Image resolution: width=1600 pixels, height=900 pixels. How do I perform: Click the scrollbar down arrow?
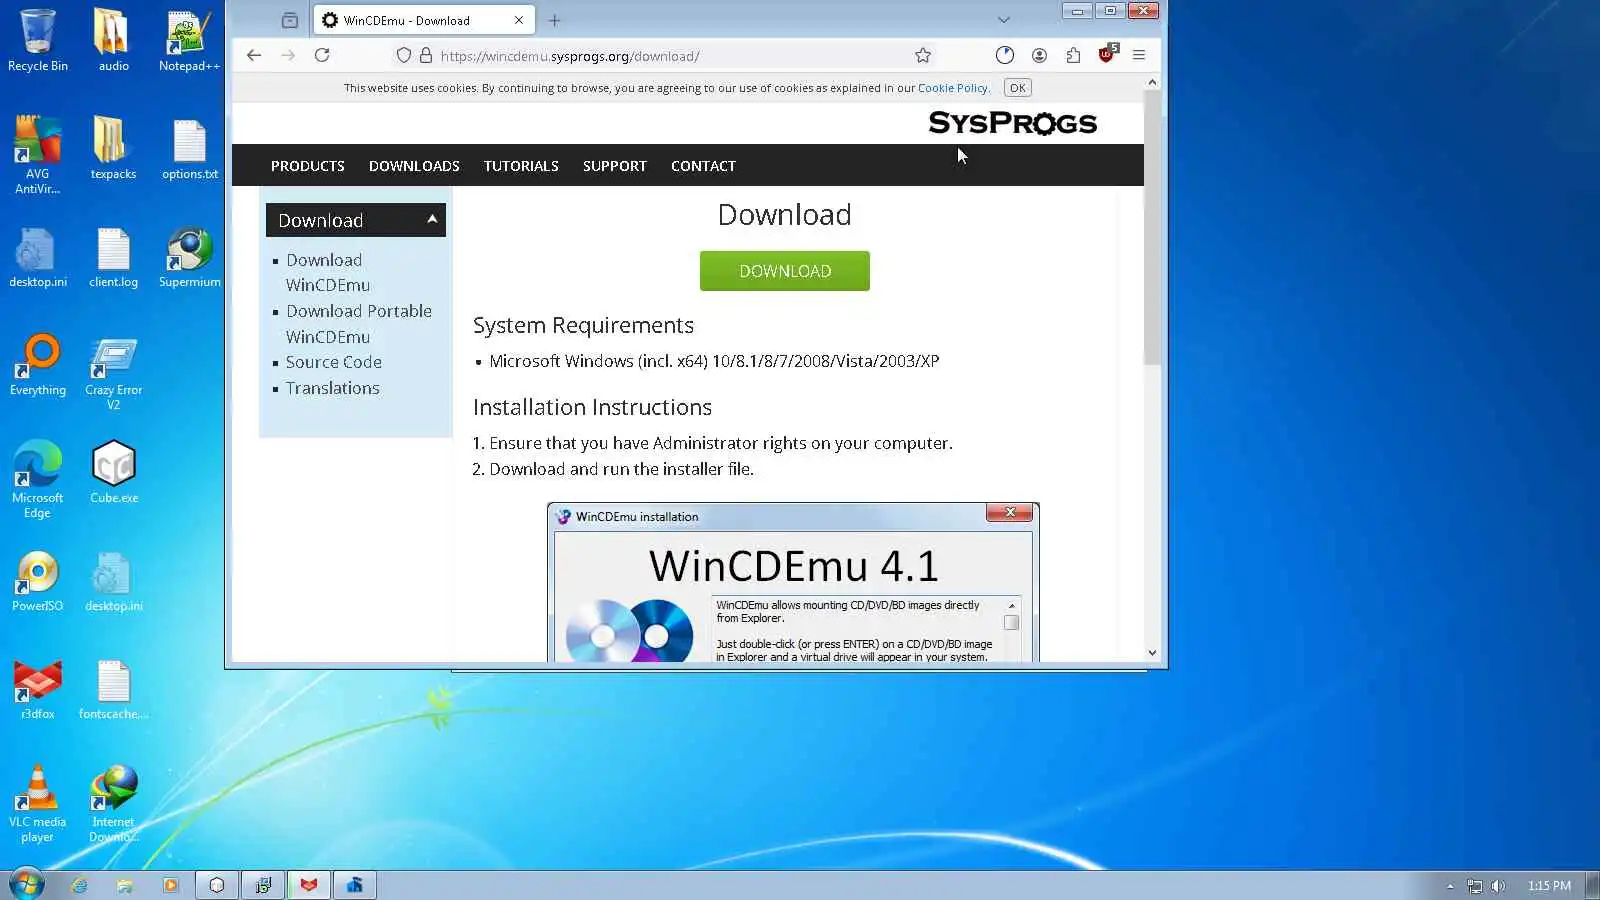coord(1152,653)
